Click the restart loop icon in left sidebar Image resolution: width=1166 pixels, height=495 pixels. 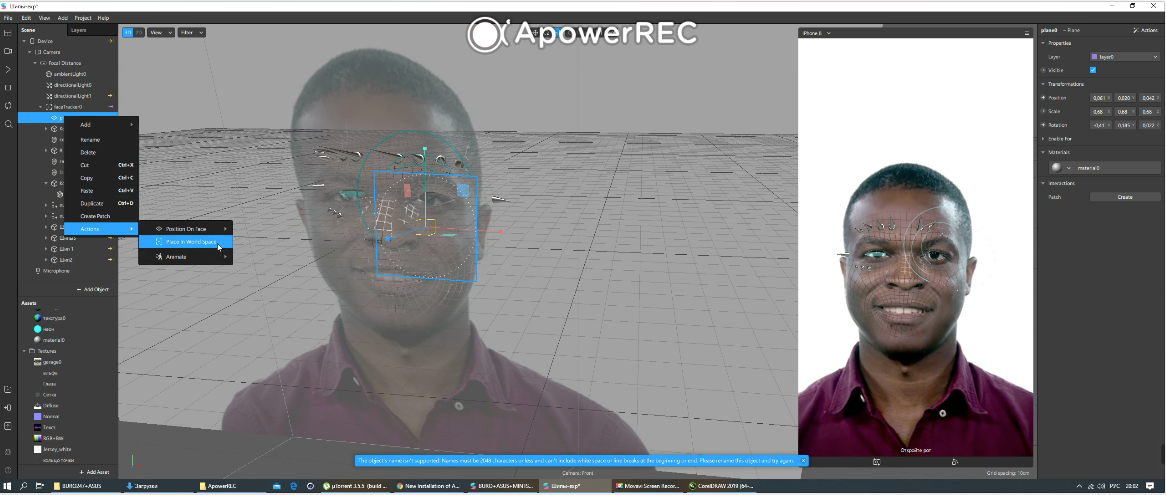coord(8,105)
